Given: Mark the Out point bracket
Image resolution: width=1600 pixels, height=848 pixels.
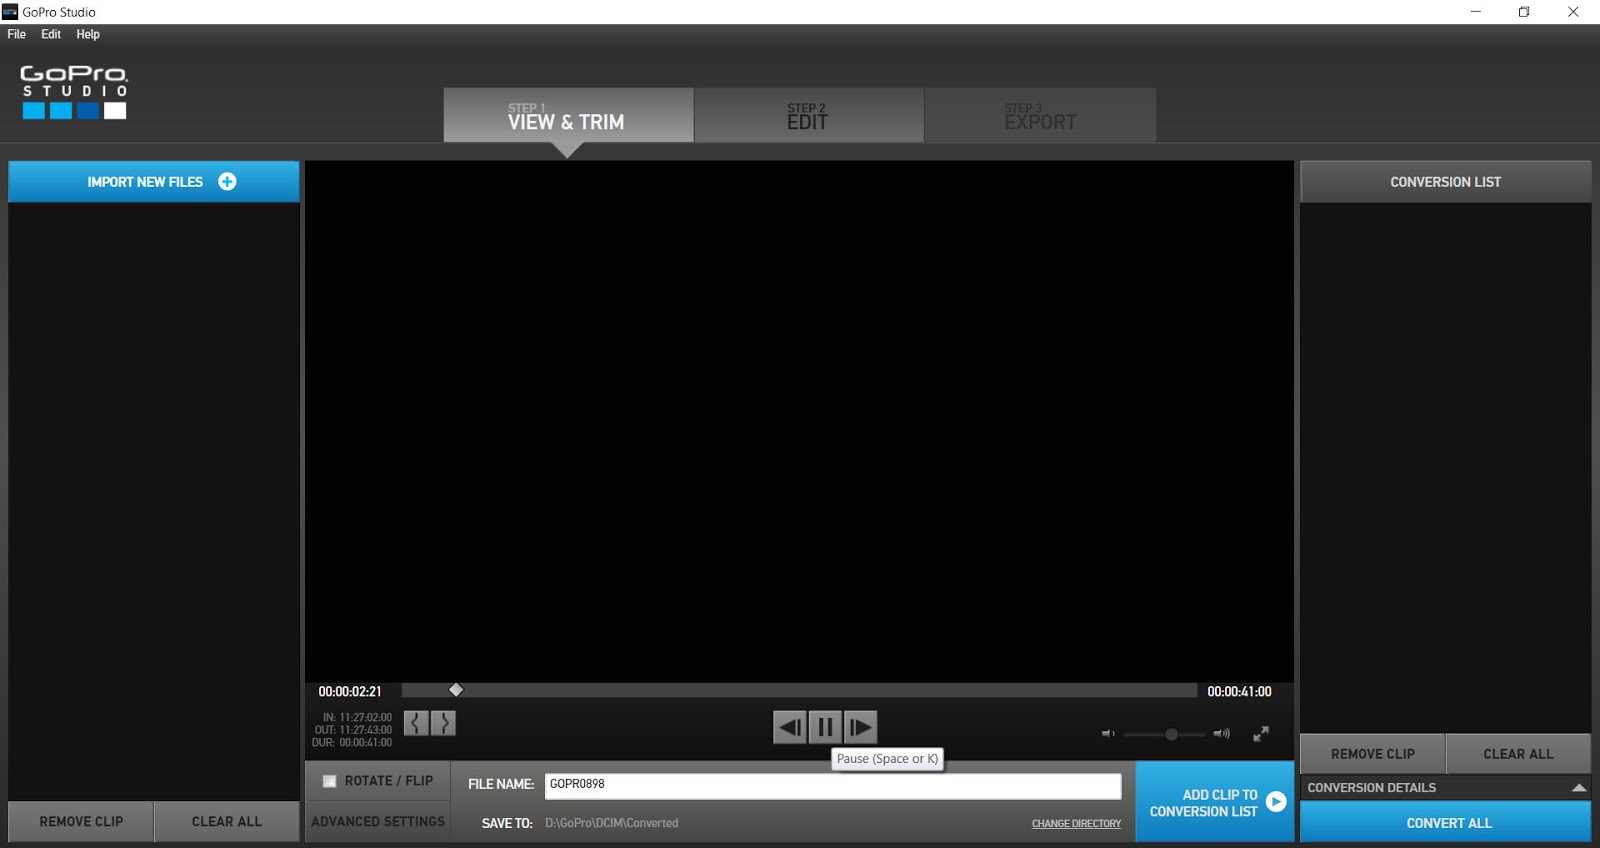Looking at the screenshot, I should coord(443,723).
